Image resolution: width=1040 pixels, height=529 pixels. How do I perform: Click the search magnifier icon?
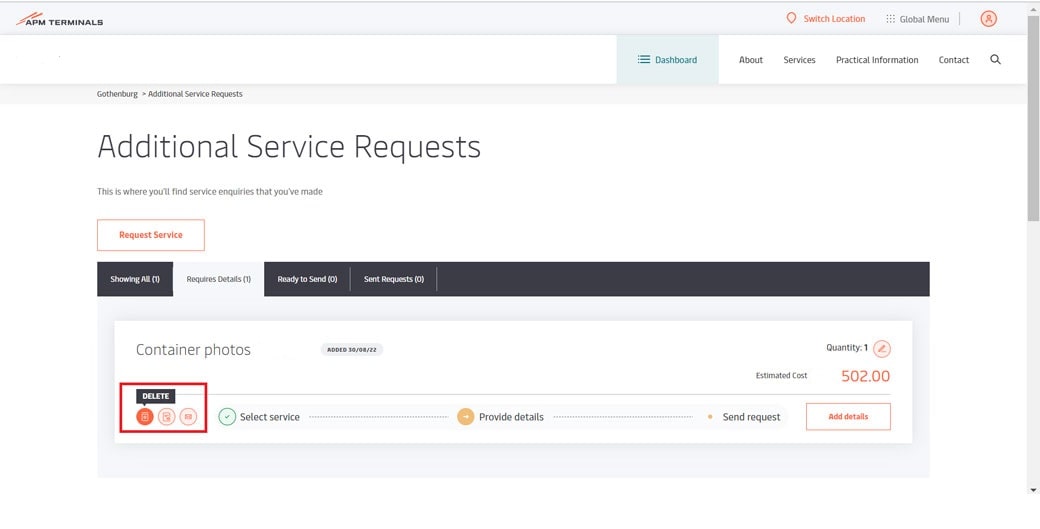pyautogui.click(x=995, y=60)
